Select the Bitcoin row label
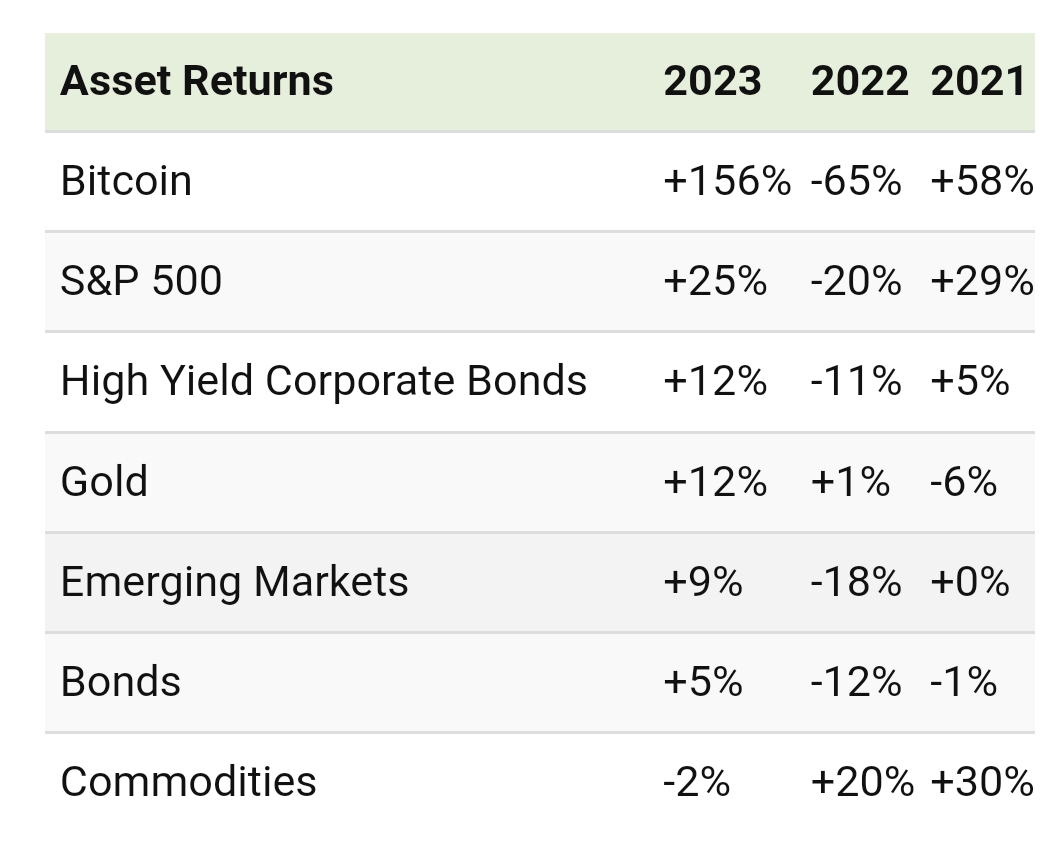Screen dimensions: 1058x860 (x=126, y=181)
